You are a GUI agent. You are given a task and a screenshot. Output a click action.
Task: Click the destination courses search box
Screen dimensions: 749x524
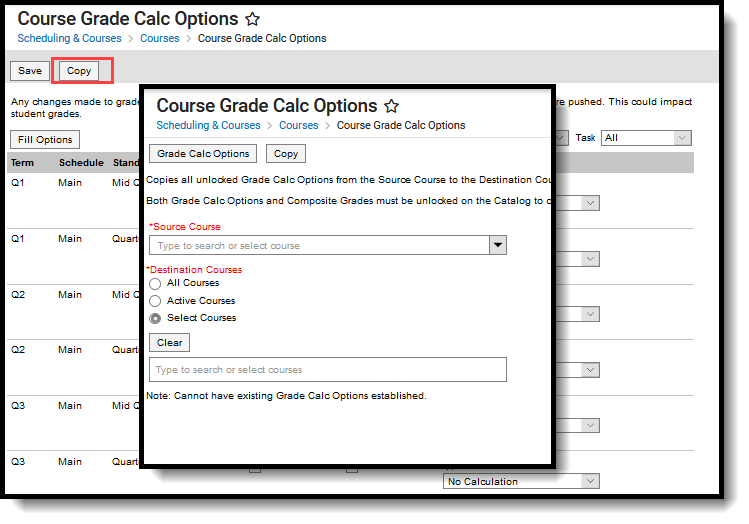(328, 370)
